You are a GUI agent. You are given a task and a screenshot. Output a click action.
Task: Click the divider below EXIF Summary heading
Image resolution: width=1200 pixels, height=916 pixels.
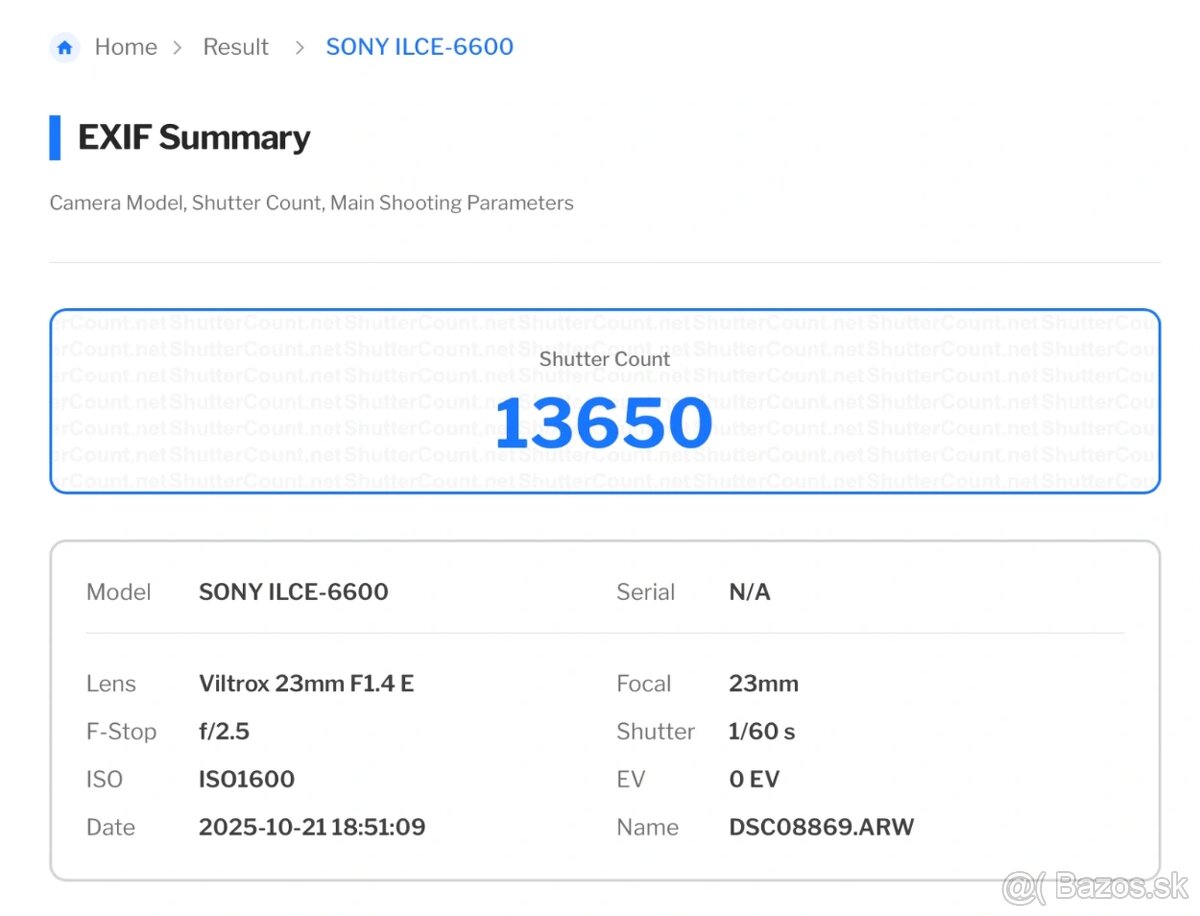pos(603,260)
